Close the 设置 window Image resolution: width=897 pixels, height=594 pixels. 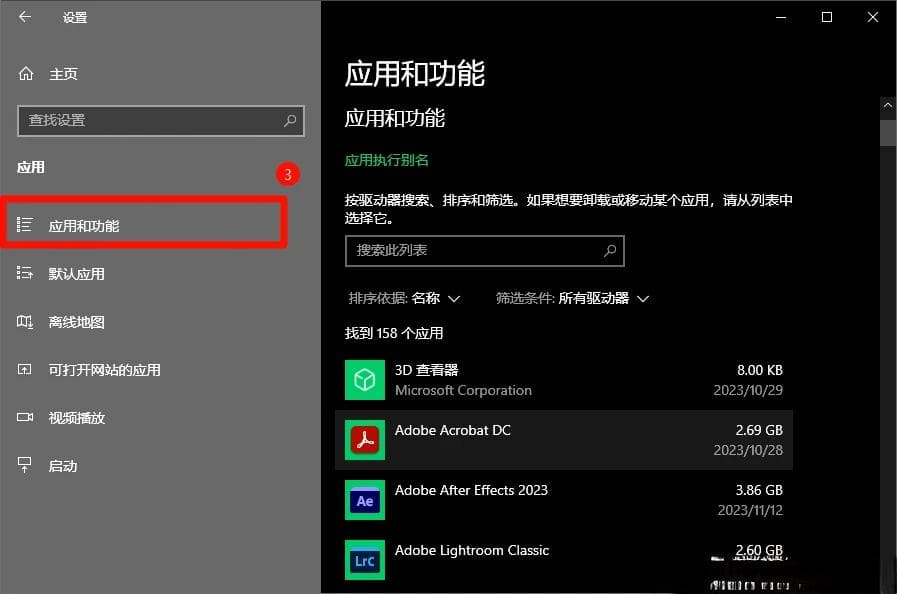(x=872, y=17)
